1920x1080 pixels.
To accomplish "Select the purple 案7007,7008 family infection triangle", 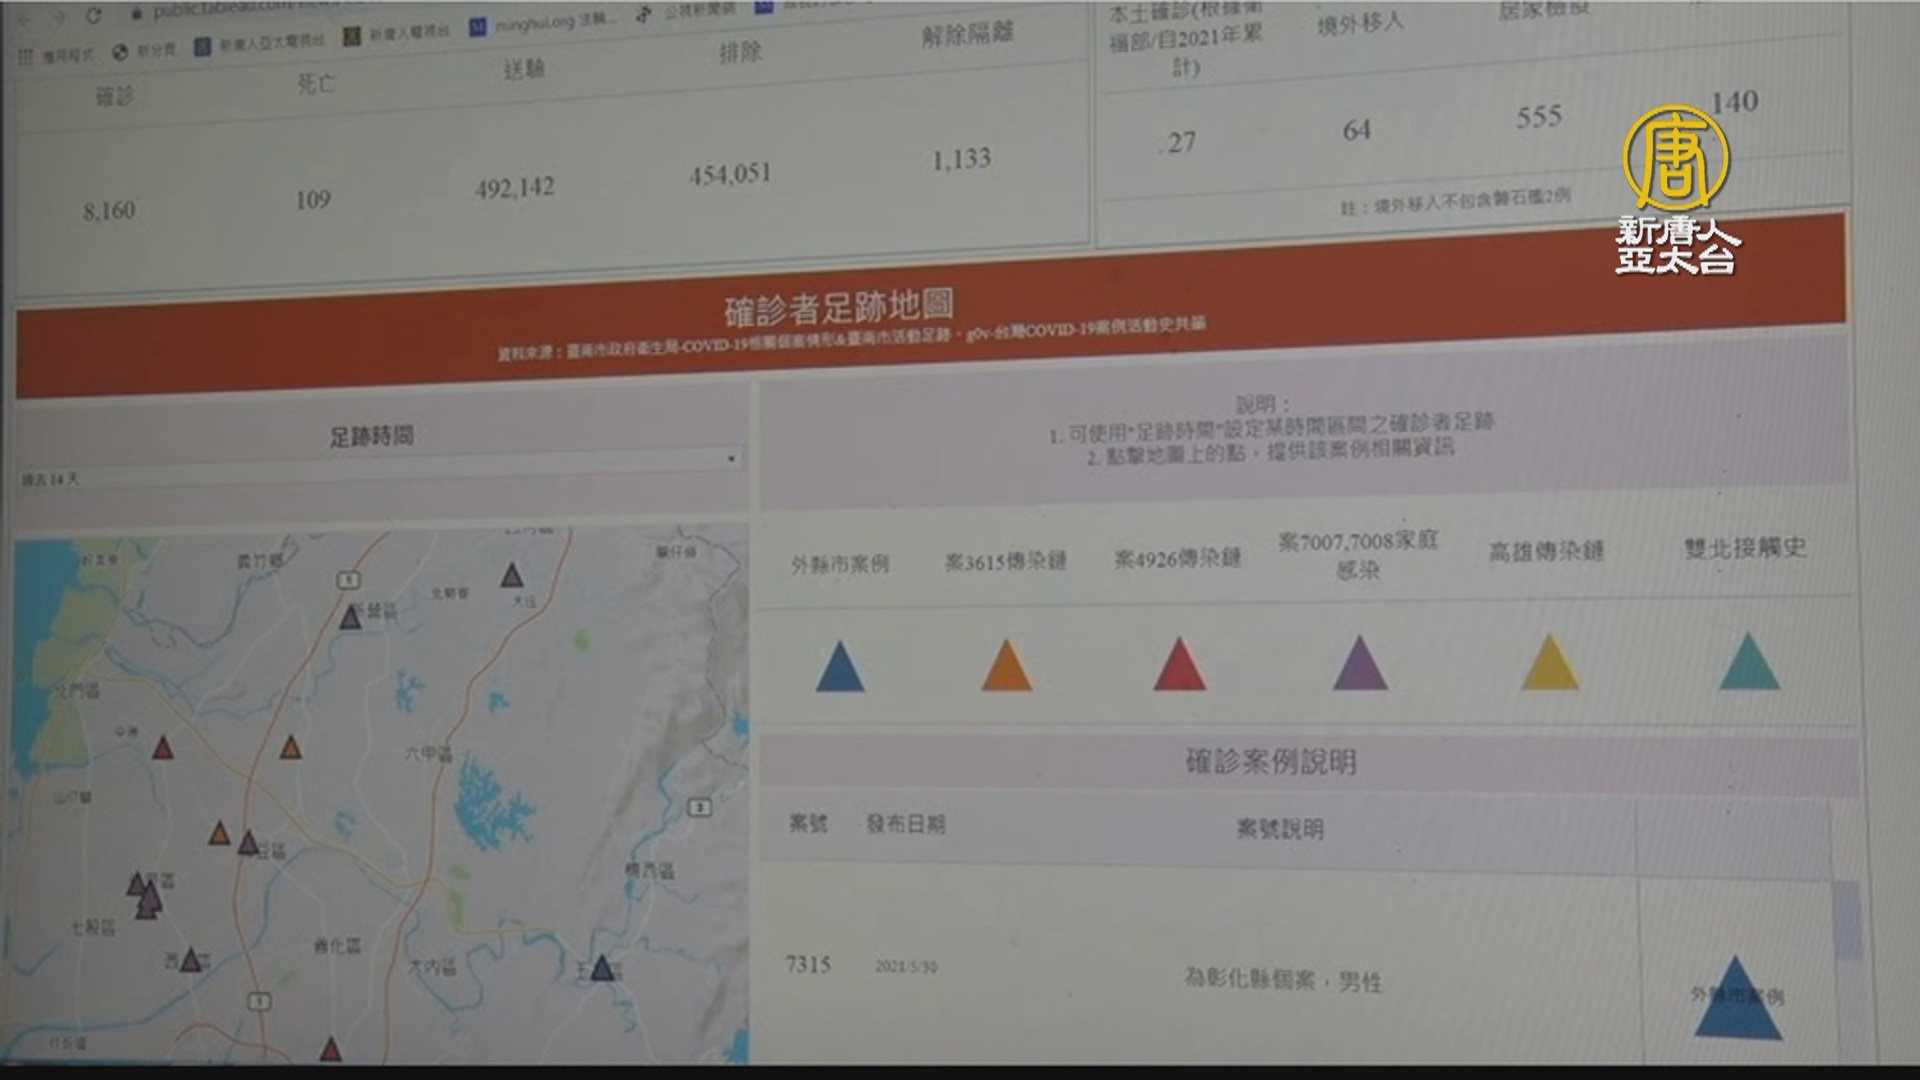I will click(x=1360, y=664).
